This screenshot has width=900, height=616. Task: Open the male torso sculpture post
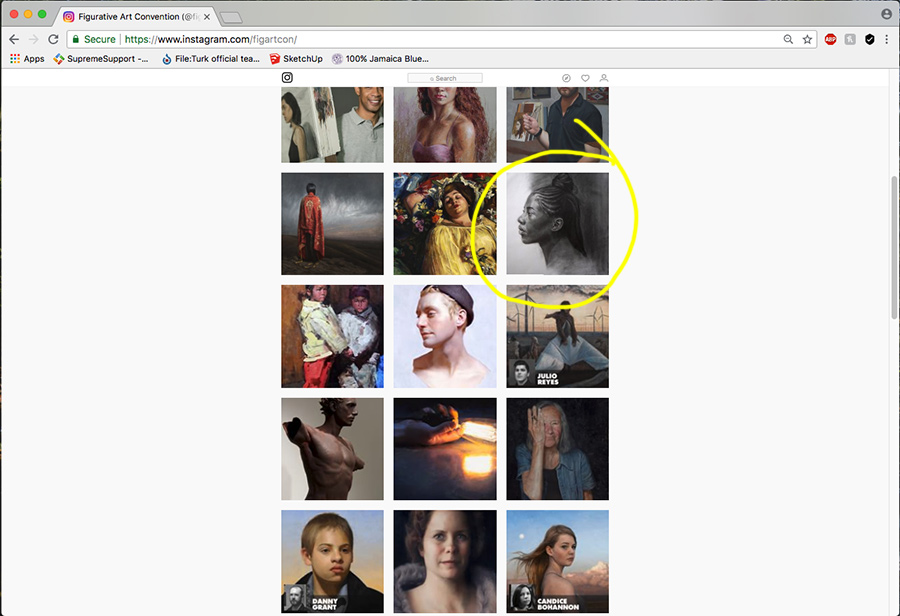tap(332, 449)
